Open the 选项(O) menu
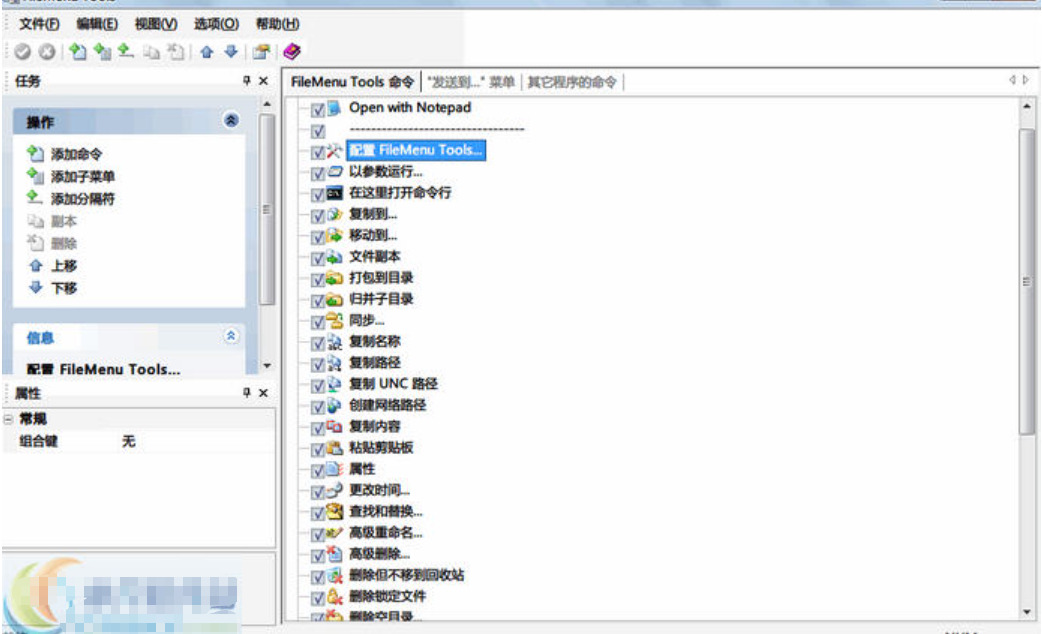1042x634 pixels. click(x=217, y=24)
